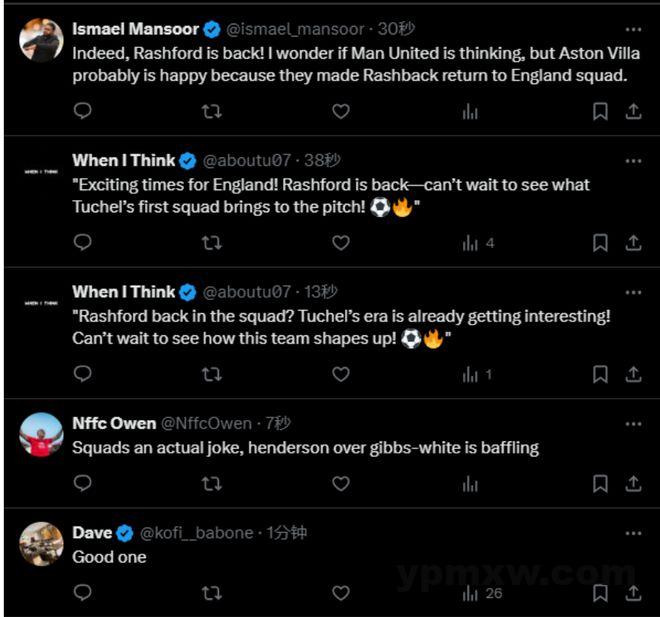
Task: Expand more menu on Dave's tweet
Action: coord(633,532)
